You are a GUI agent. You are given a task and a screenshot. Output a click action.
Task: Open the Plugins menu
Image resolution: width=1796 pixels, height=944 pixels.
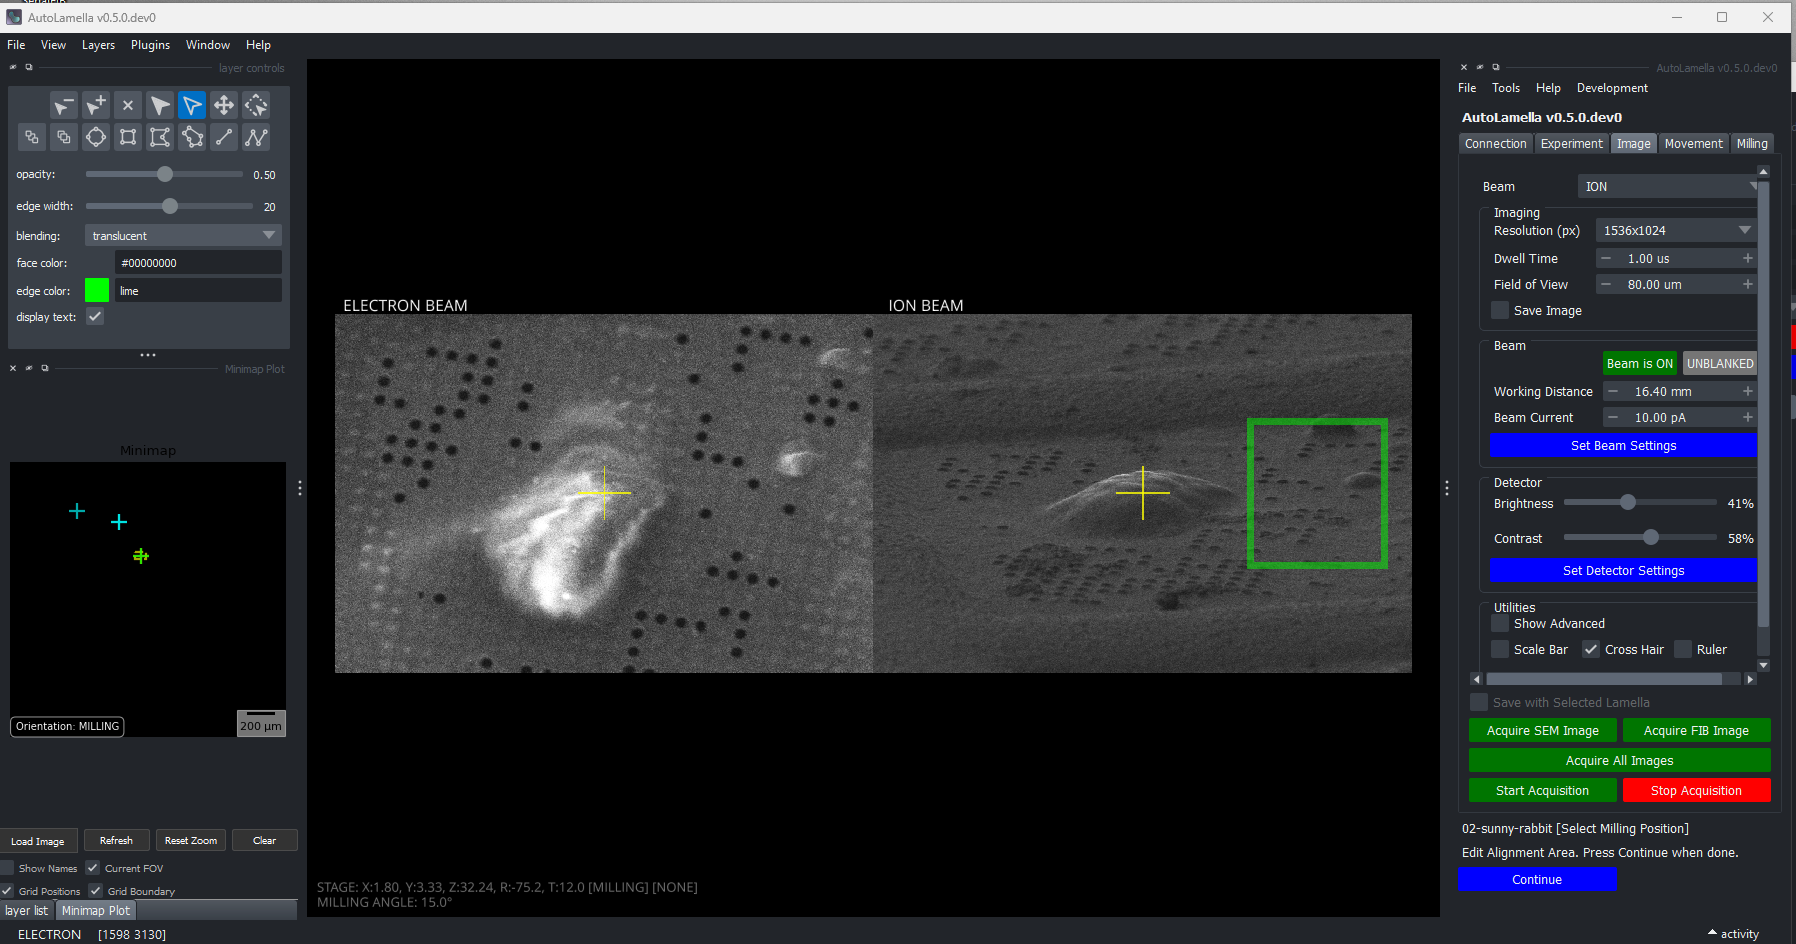coord(150,45)
